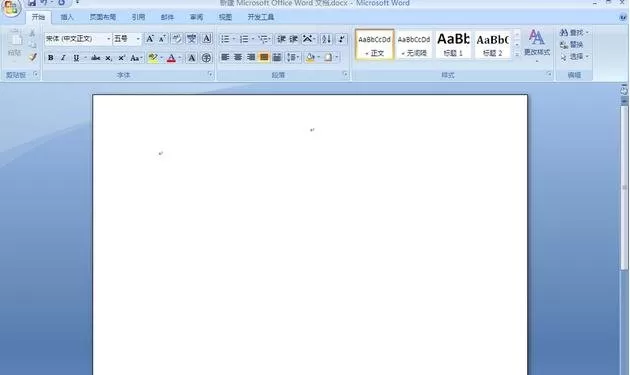Shrink the font size
Viewport: 630px width, 375px height.
162,39
